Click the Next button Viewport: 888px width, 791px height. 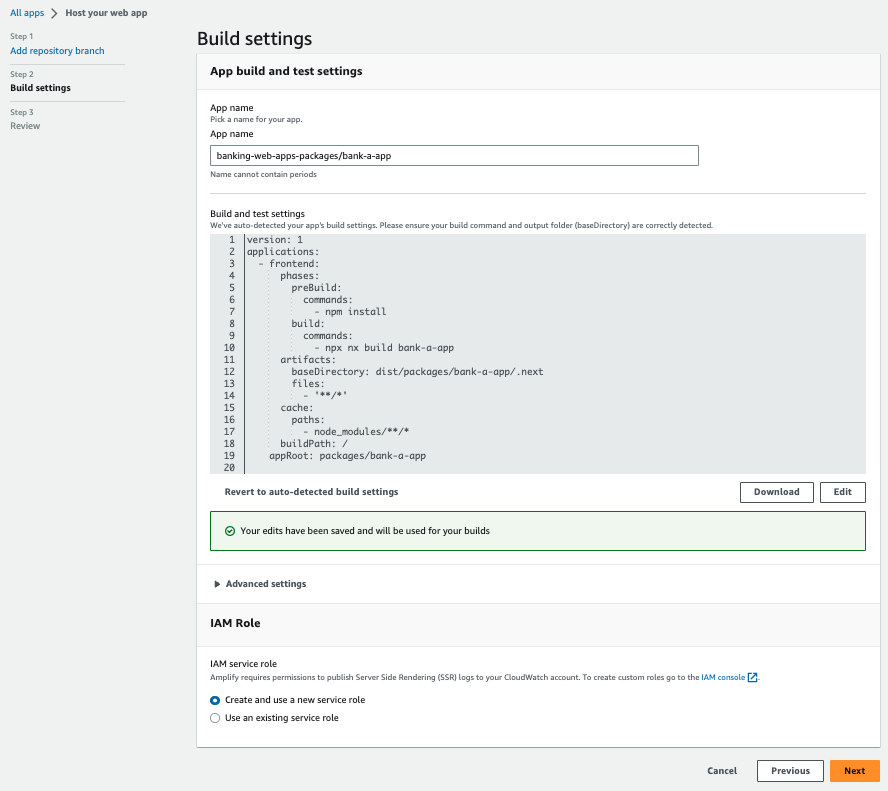(x=854, y=770)
